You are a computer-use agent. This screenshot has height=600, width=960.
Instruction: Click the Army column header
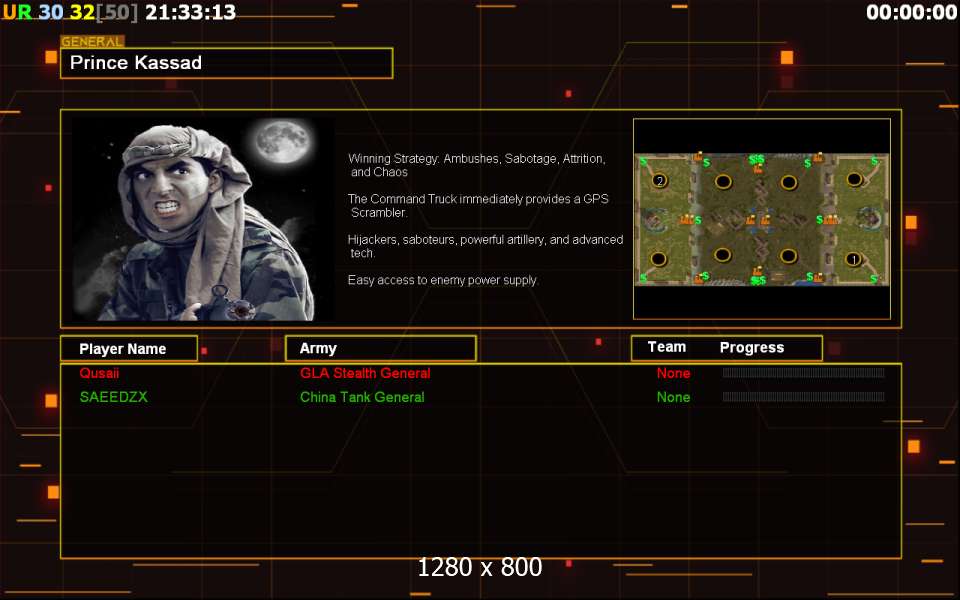tap(381, 348)
